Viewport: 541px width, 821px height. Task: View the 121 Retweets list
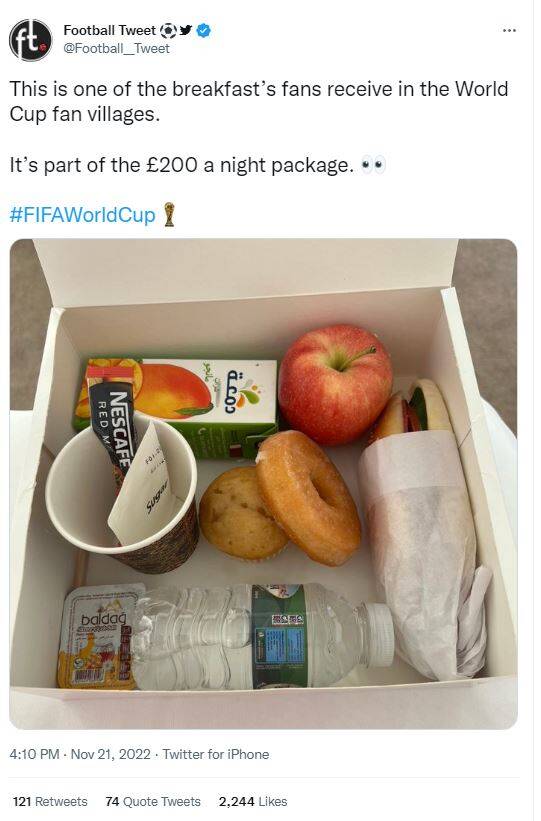pyautogui.click(x=50, y=802)
